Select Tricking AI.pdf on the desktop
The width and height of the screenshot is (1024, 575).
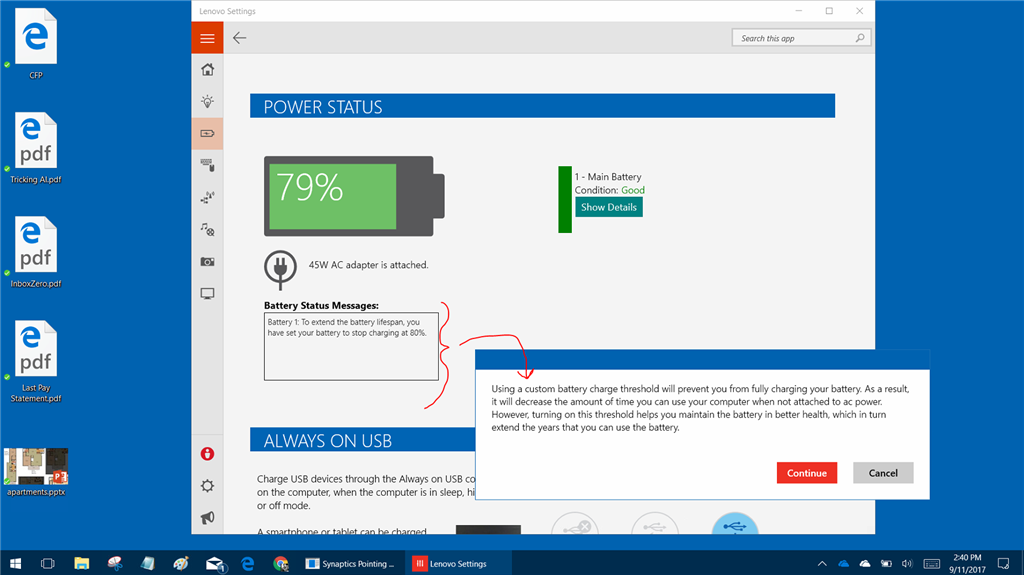click(36, 148)
